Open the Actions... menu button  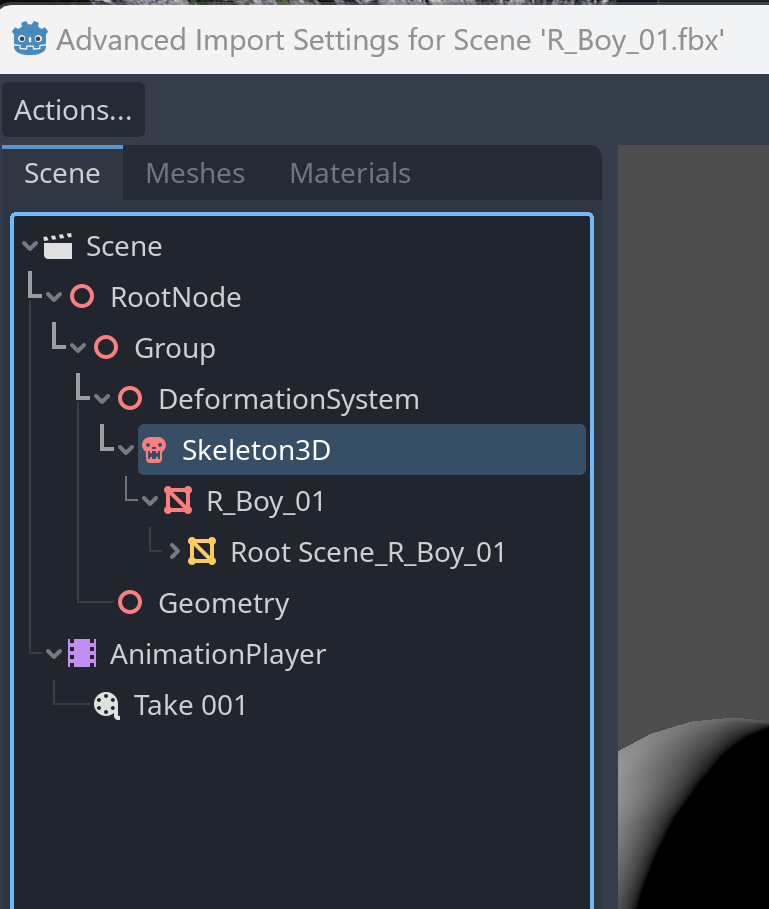click(x=74, y=110)
